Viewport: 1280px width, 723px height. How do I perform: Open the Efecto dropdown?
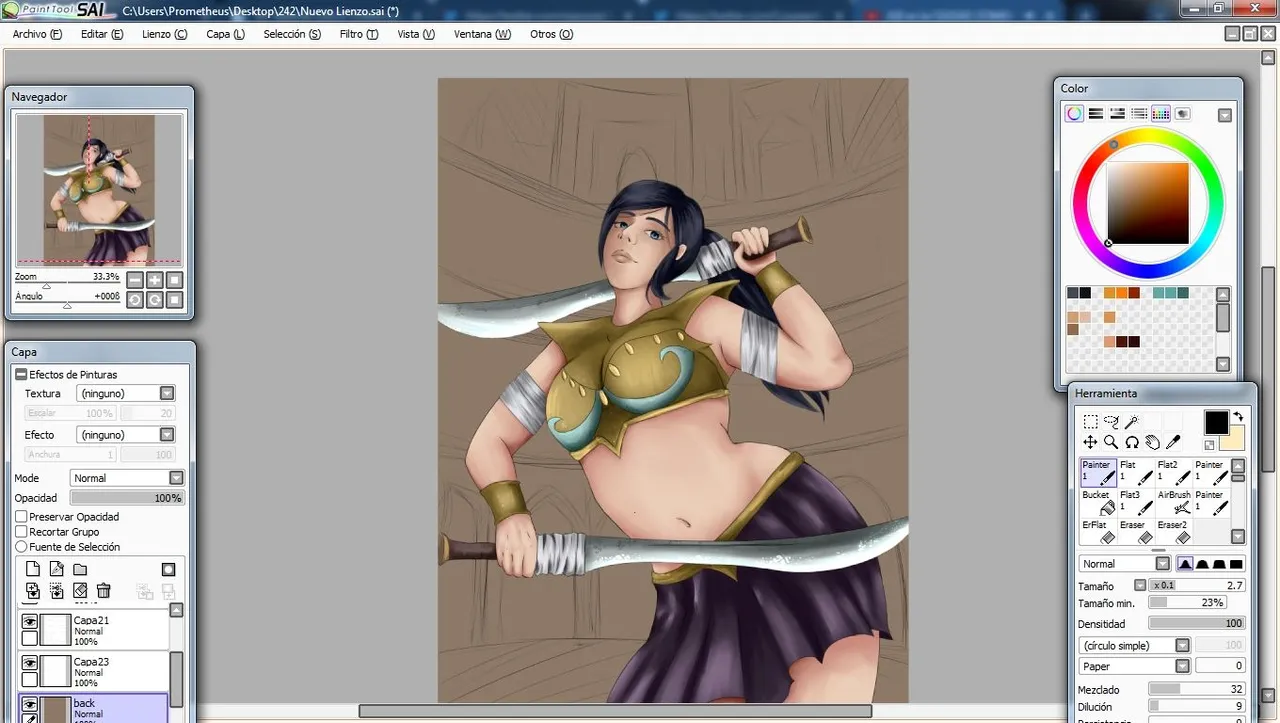(x=167, y=435)
